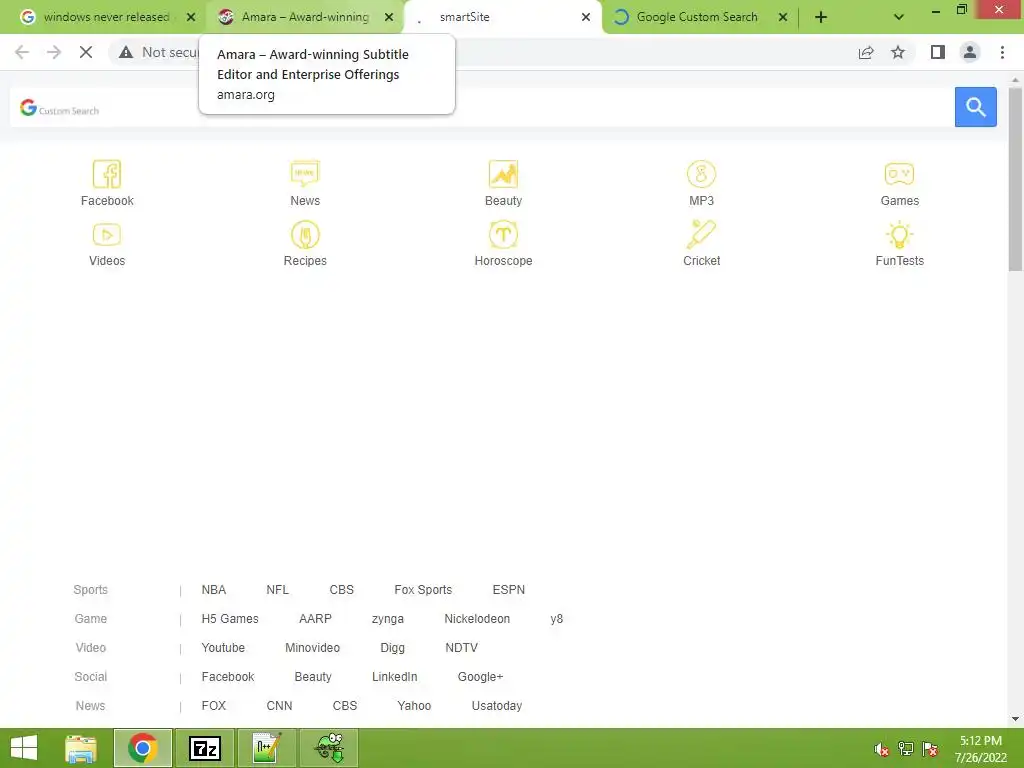
Task: Click the page's vertical scrollbar thumb
Action: (1015, 180)
